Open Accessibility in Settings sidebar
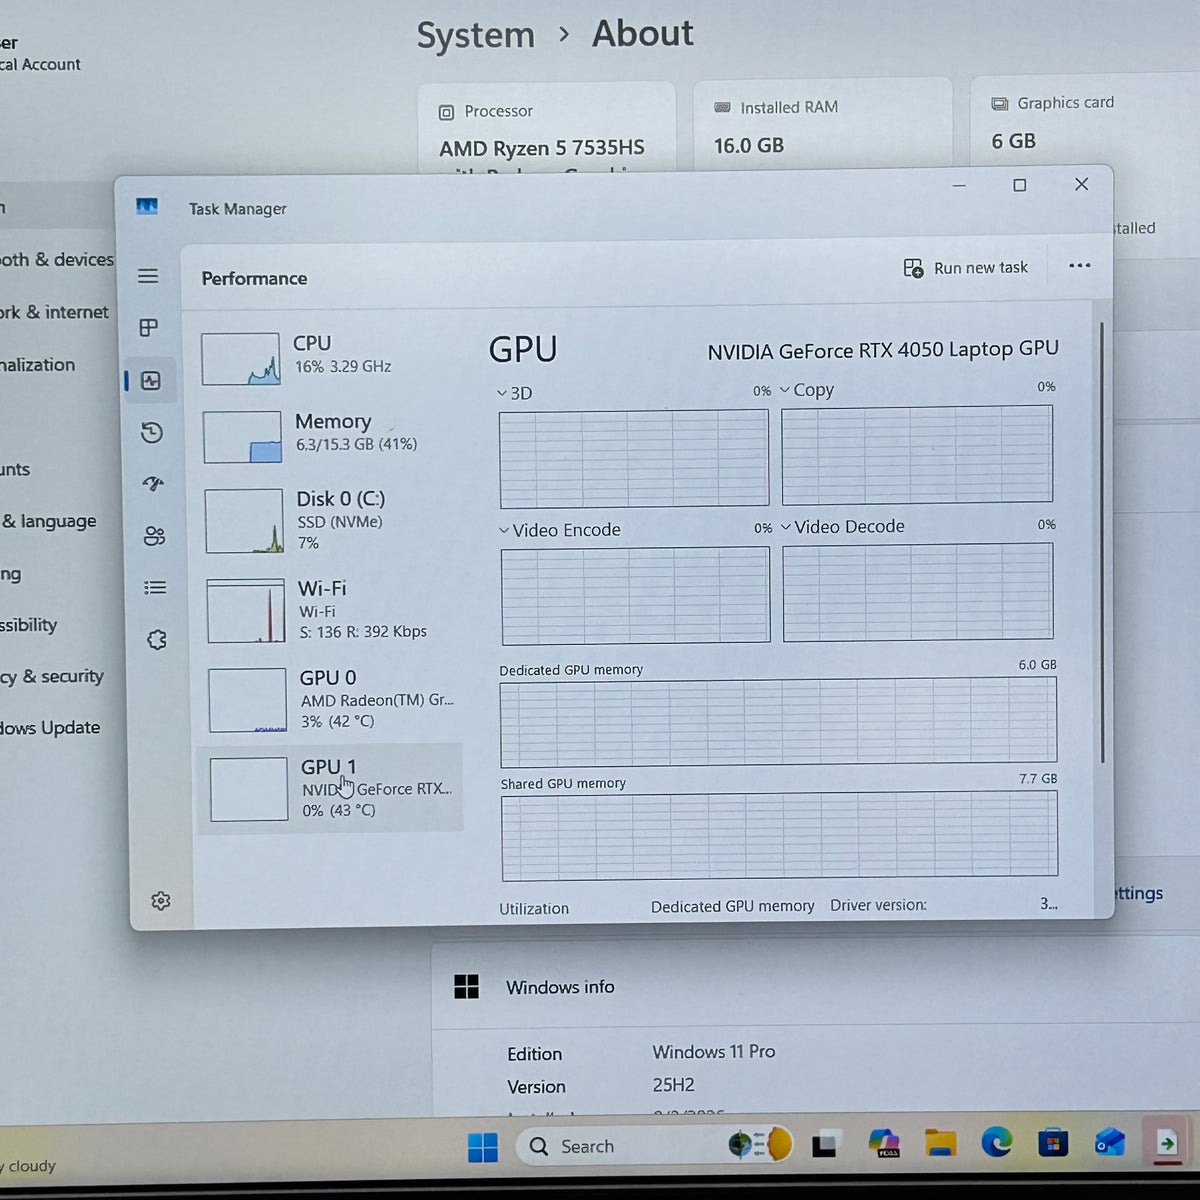The height and width of the screenshot is (1200, 1200). point(29,625)
